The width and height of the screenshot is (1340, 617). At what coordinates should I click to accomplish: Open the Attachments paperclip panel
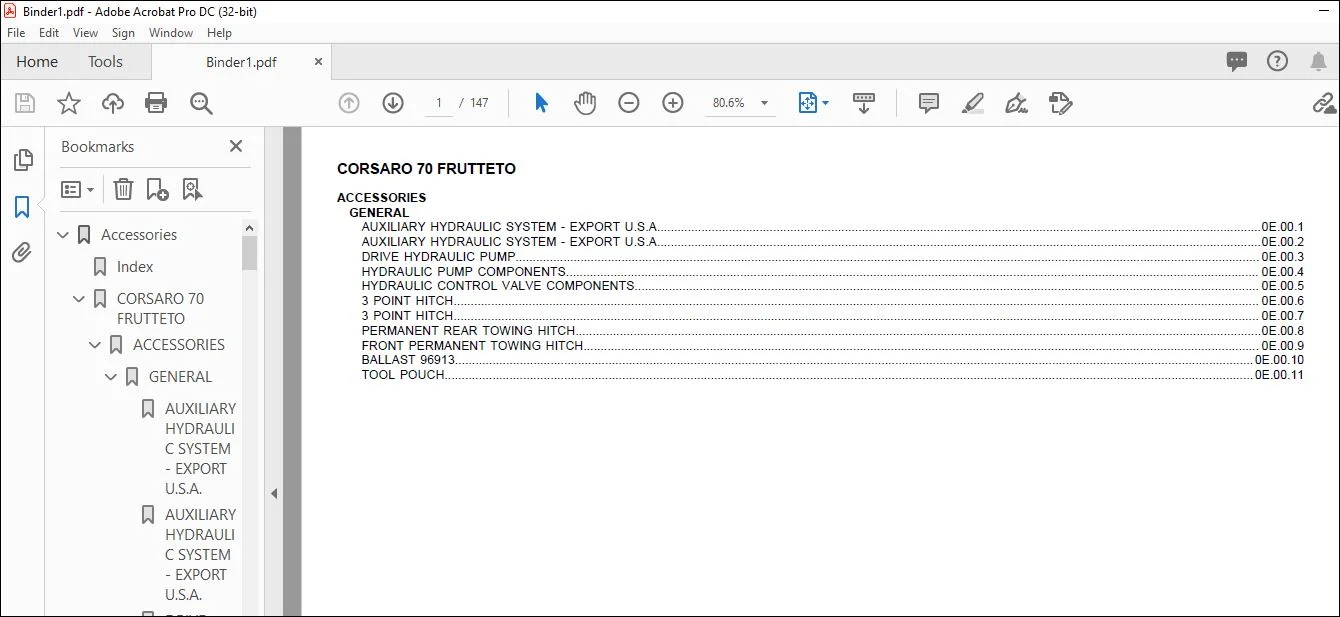point(22,253)
